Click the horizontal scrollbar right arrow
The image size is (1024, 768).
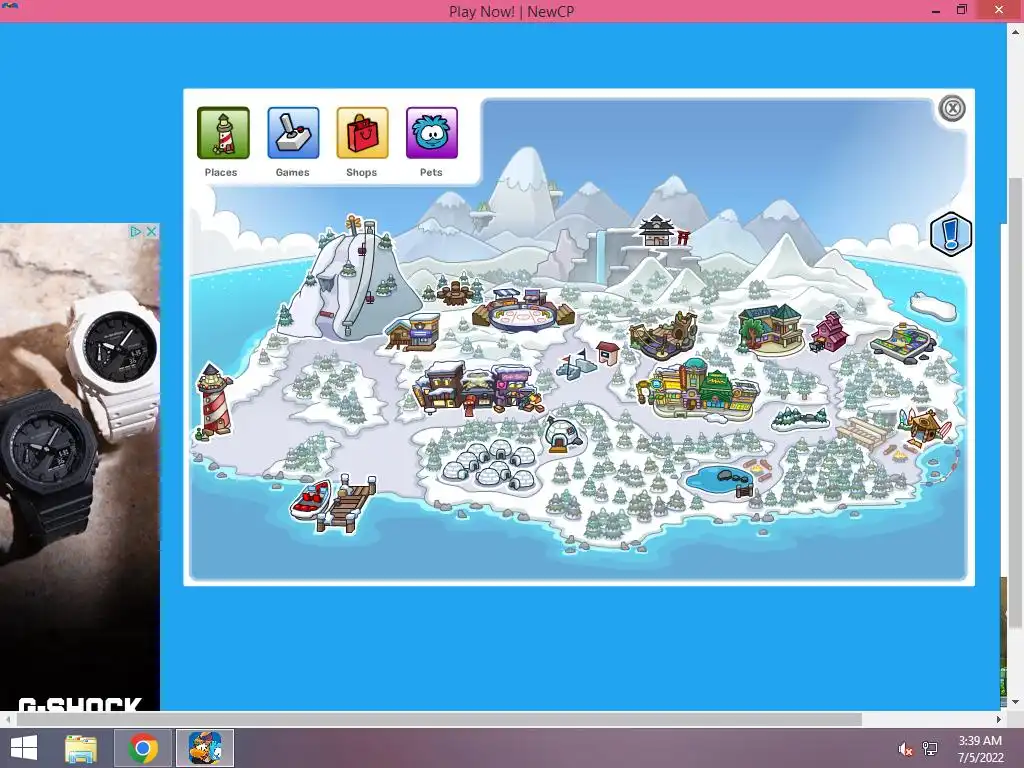(999, 719)
